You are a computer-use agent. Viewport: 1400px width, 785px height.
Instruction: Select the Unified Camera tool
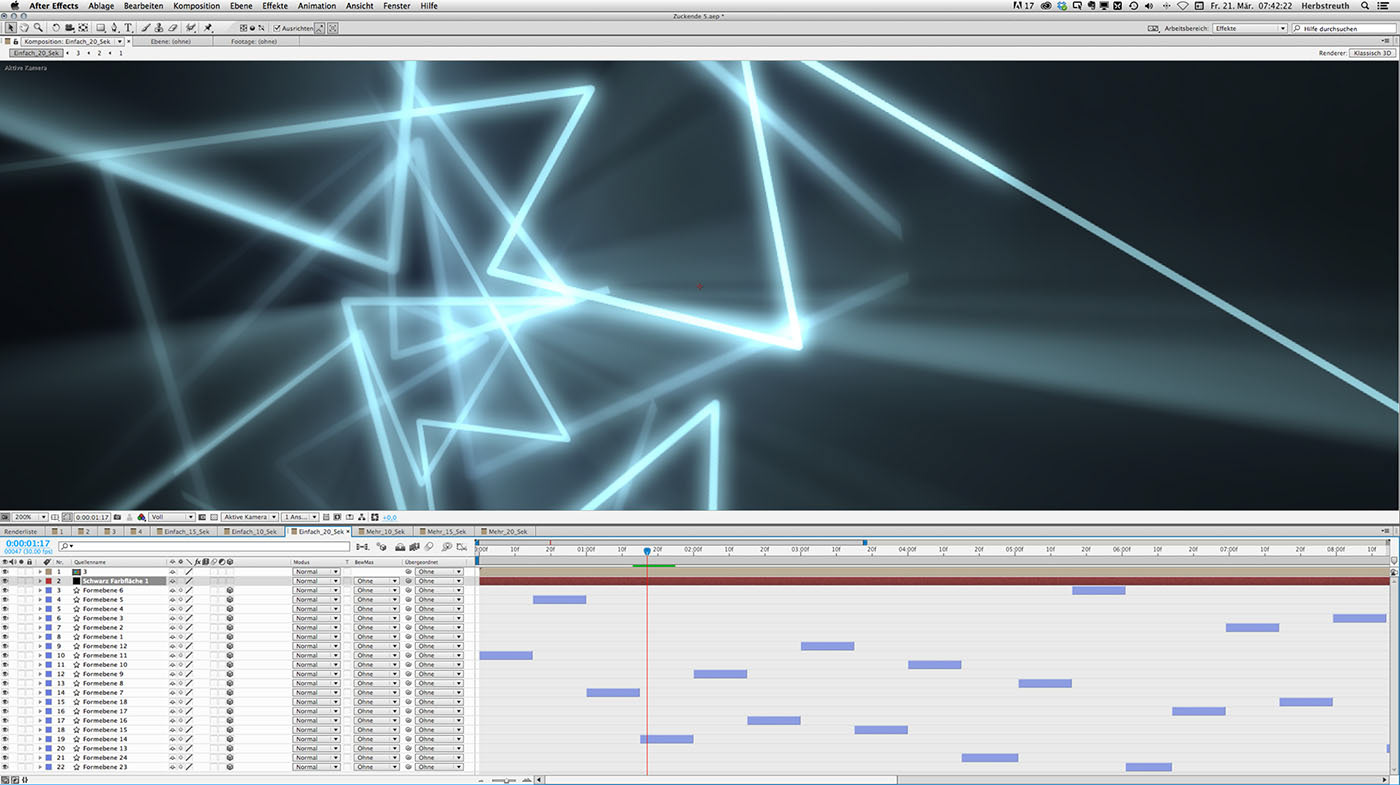tap(70, 28)
